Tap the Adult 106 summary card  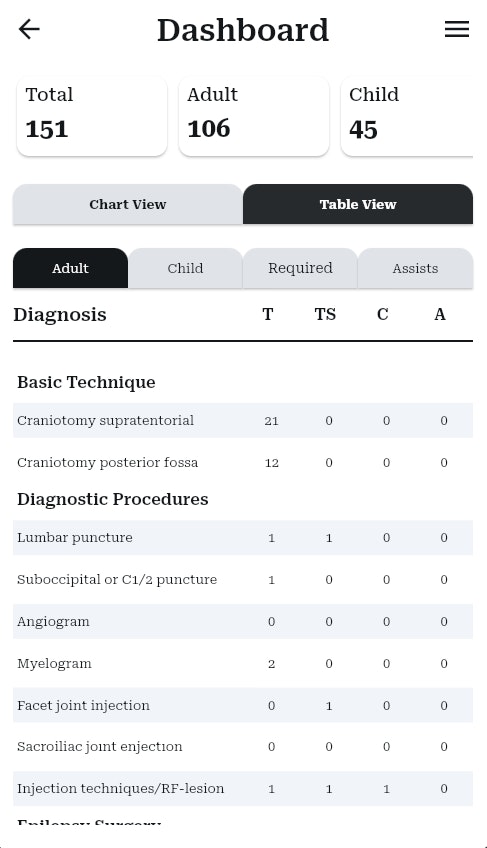coord(254,116)
